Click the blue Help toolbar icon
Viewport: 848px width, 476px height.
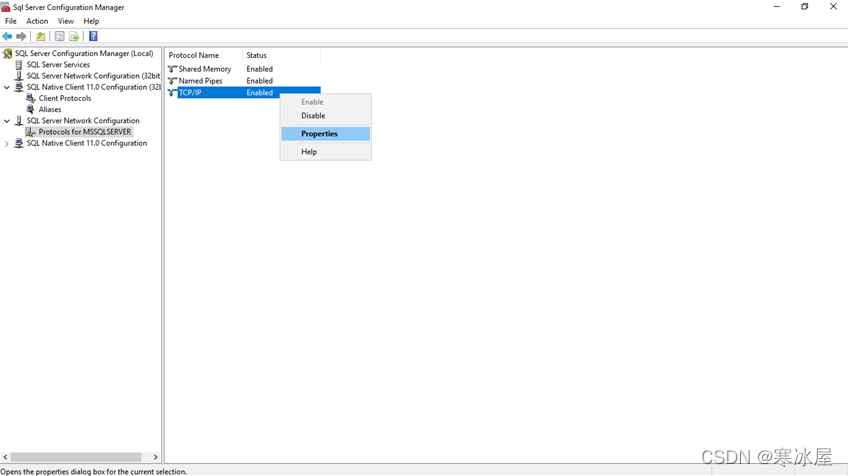click(x=93, y=36)
